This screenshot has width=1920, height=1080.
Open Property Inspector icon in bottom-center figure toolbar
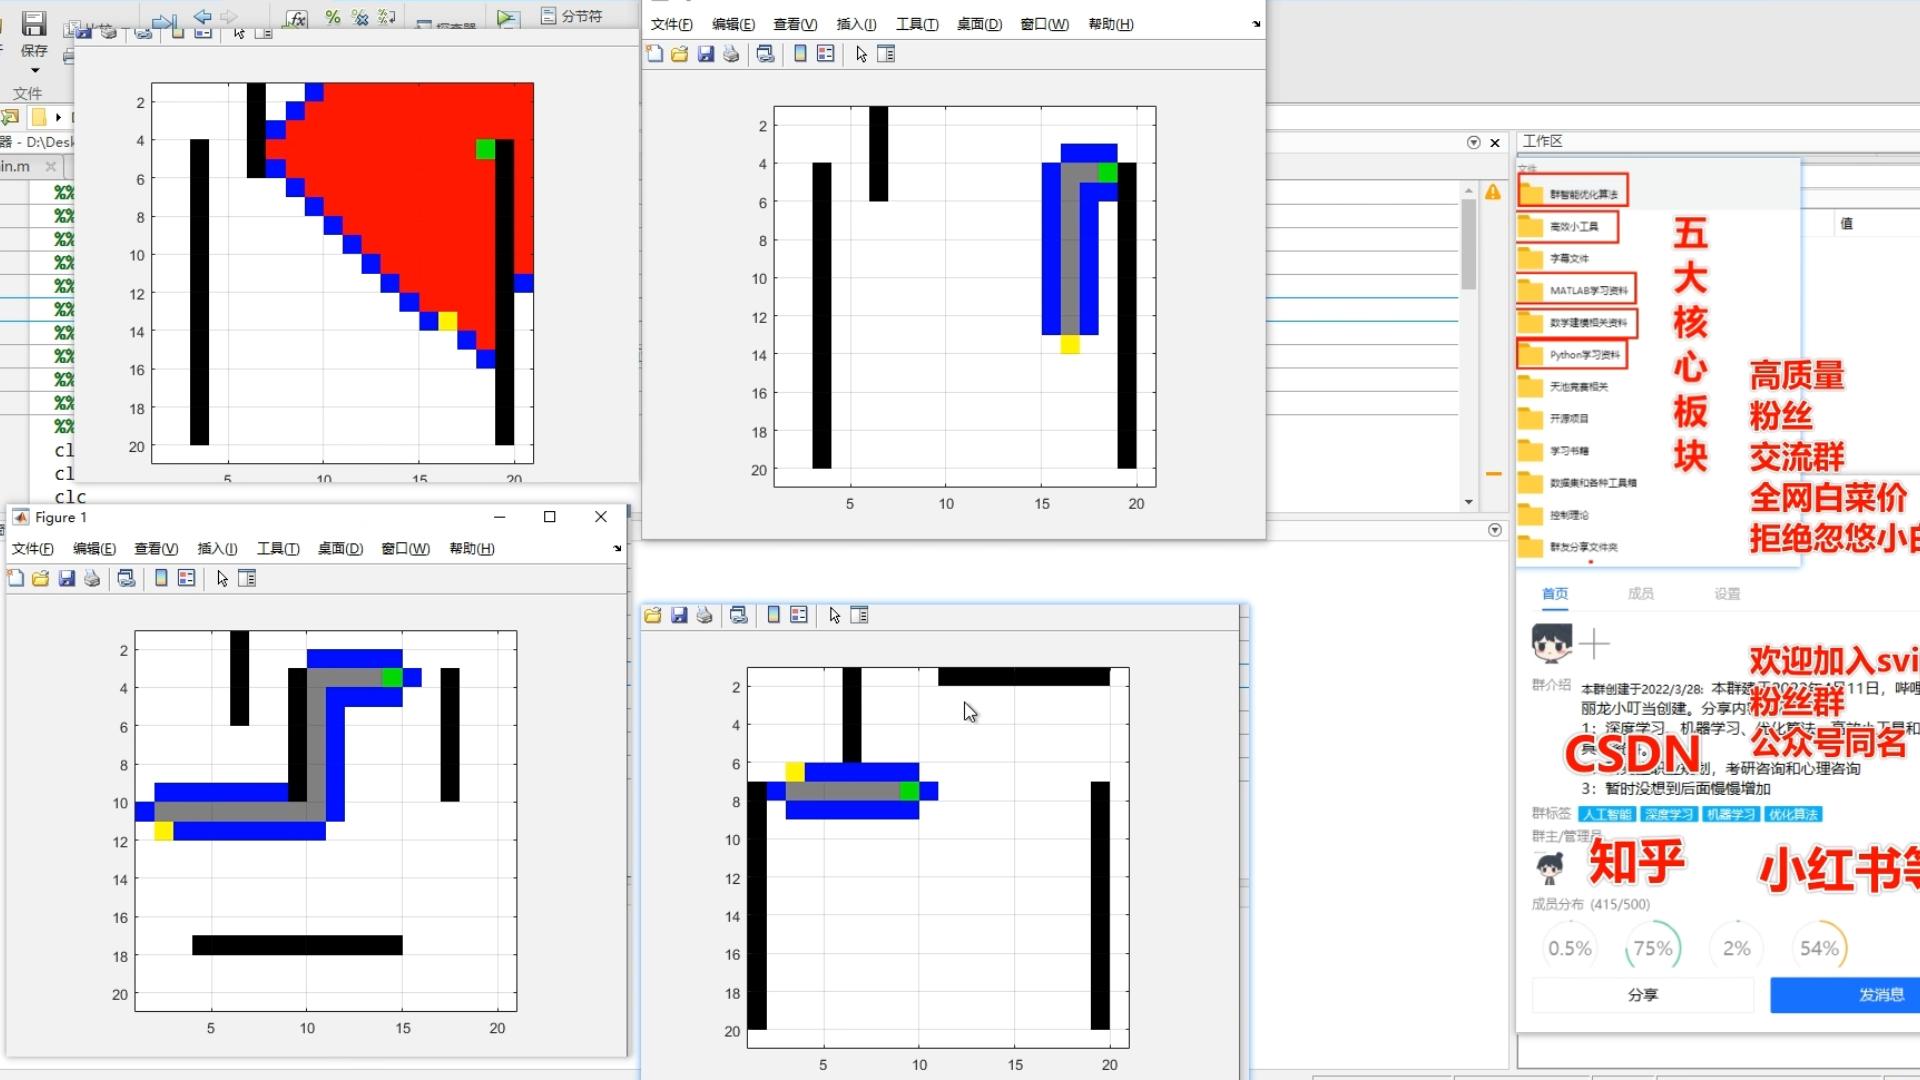pos(859,615)
